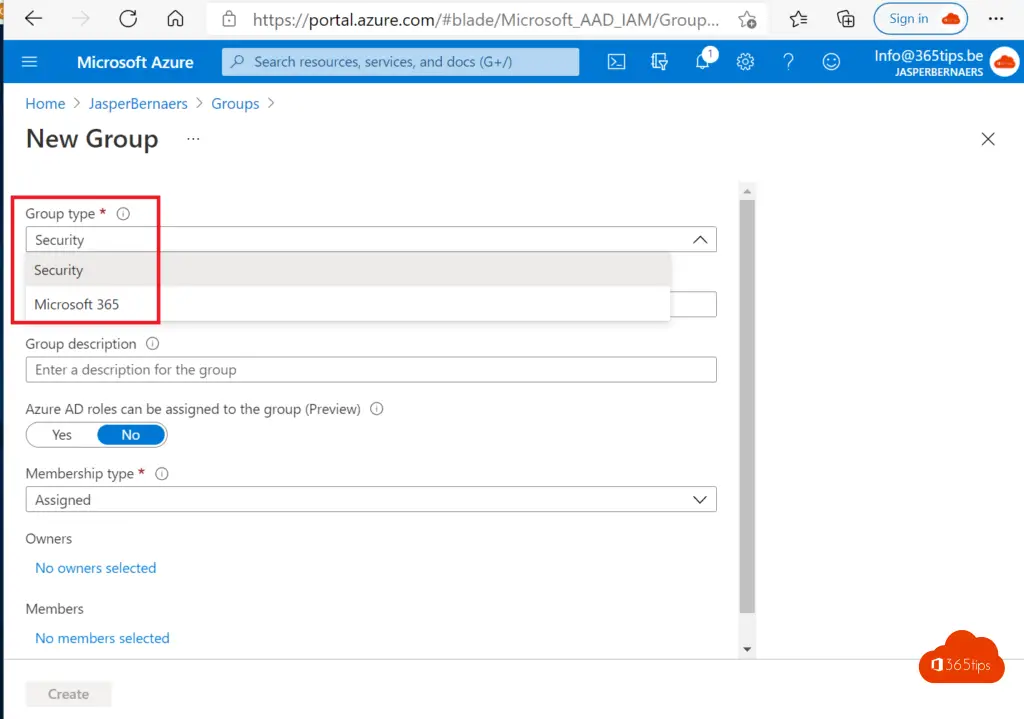This screenshot has width=1024, height=719.
Task: Click the scrollbar down arrow in the form
Action: point(747,649)
